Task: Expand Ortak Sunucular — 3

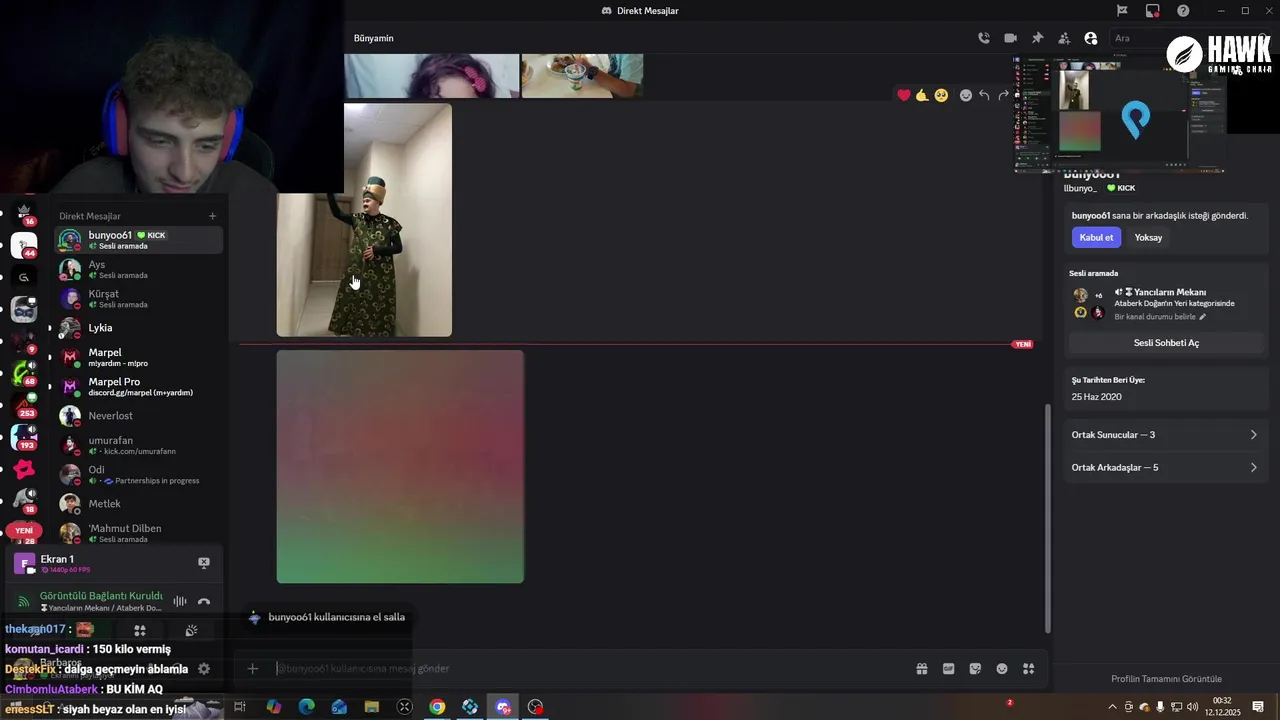Action: click(x=1165, y=435)
